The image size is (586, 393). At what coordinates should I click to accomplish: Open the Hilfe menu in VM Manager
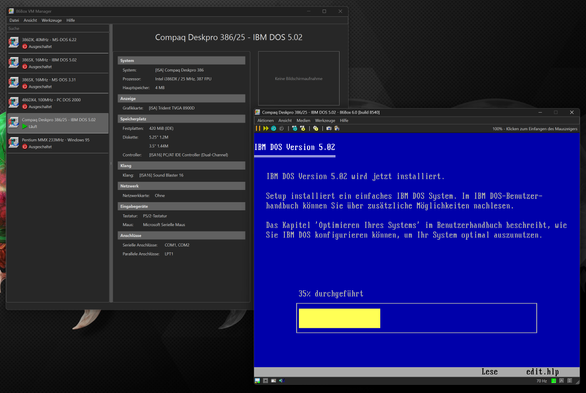click(x=71, y=20)
